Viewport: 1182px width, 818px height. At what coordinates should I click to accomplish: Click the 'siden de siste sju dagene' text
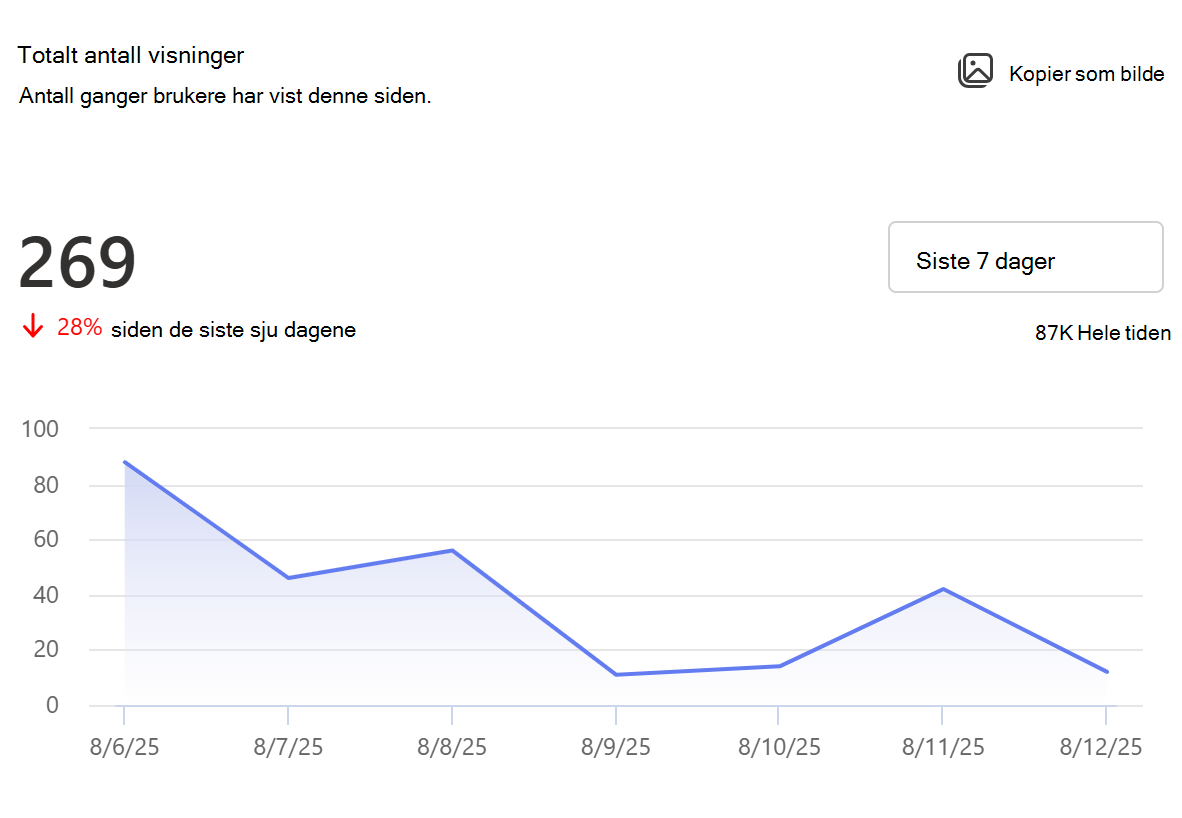[234, 330]
